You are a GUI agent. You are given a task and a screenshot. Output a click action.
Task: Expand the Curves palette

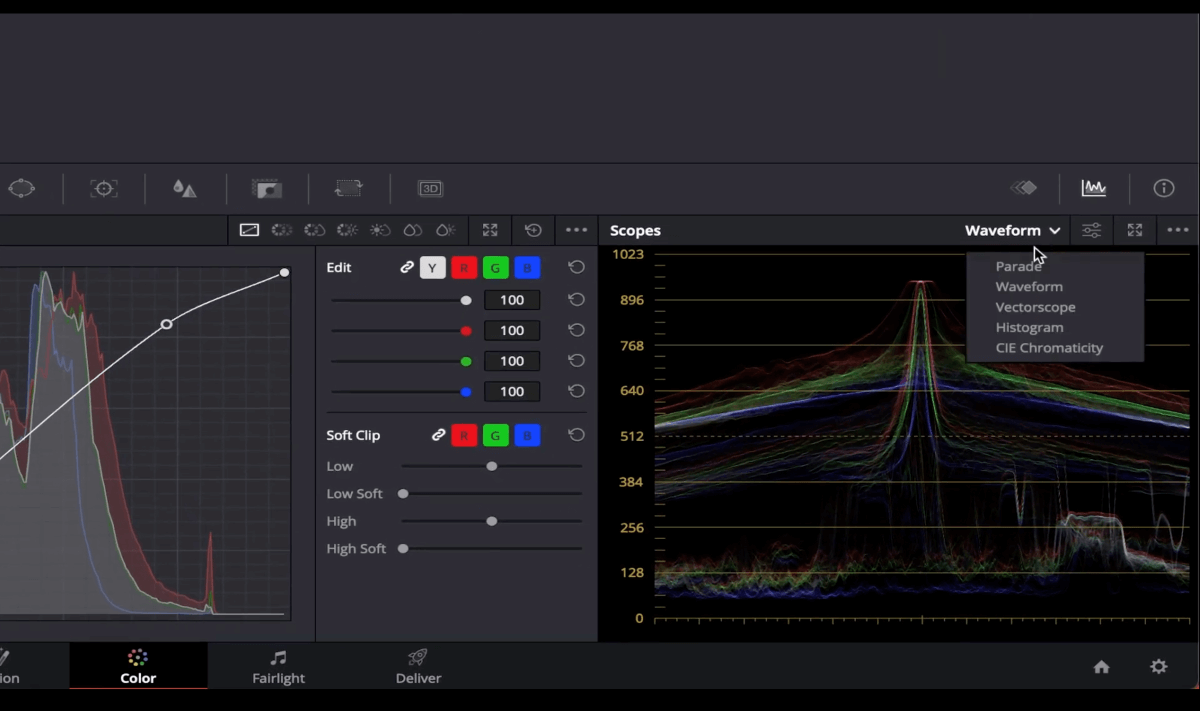(490, 230)
